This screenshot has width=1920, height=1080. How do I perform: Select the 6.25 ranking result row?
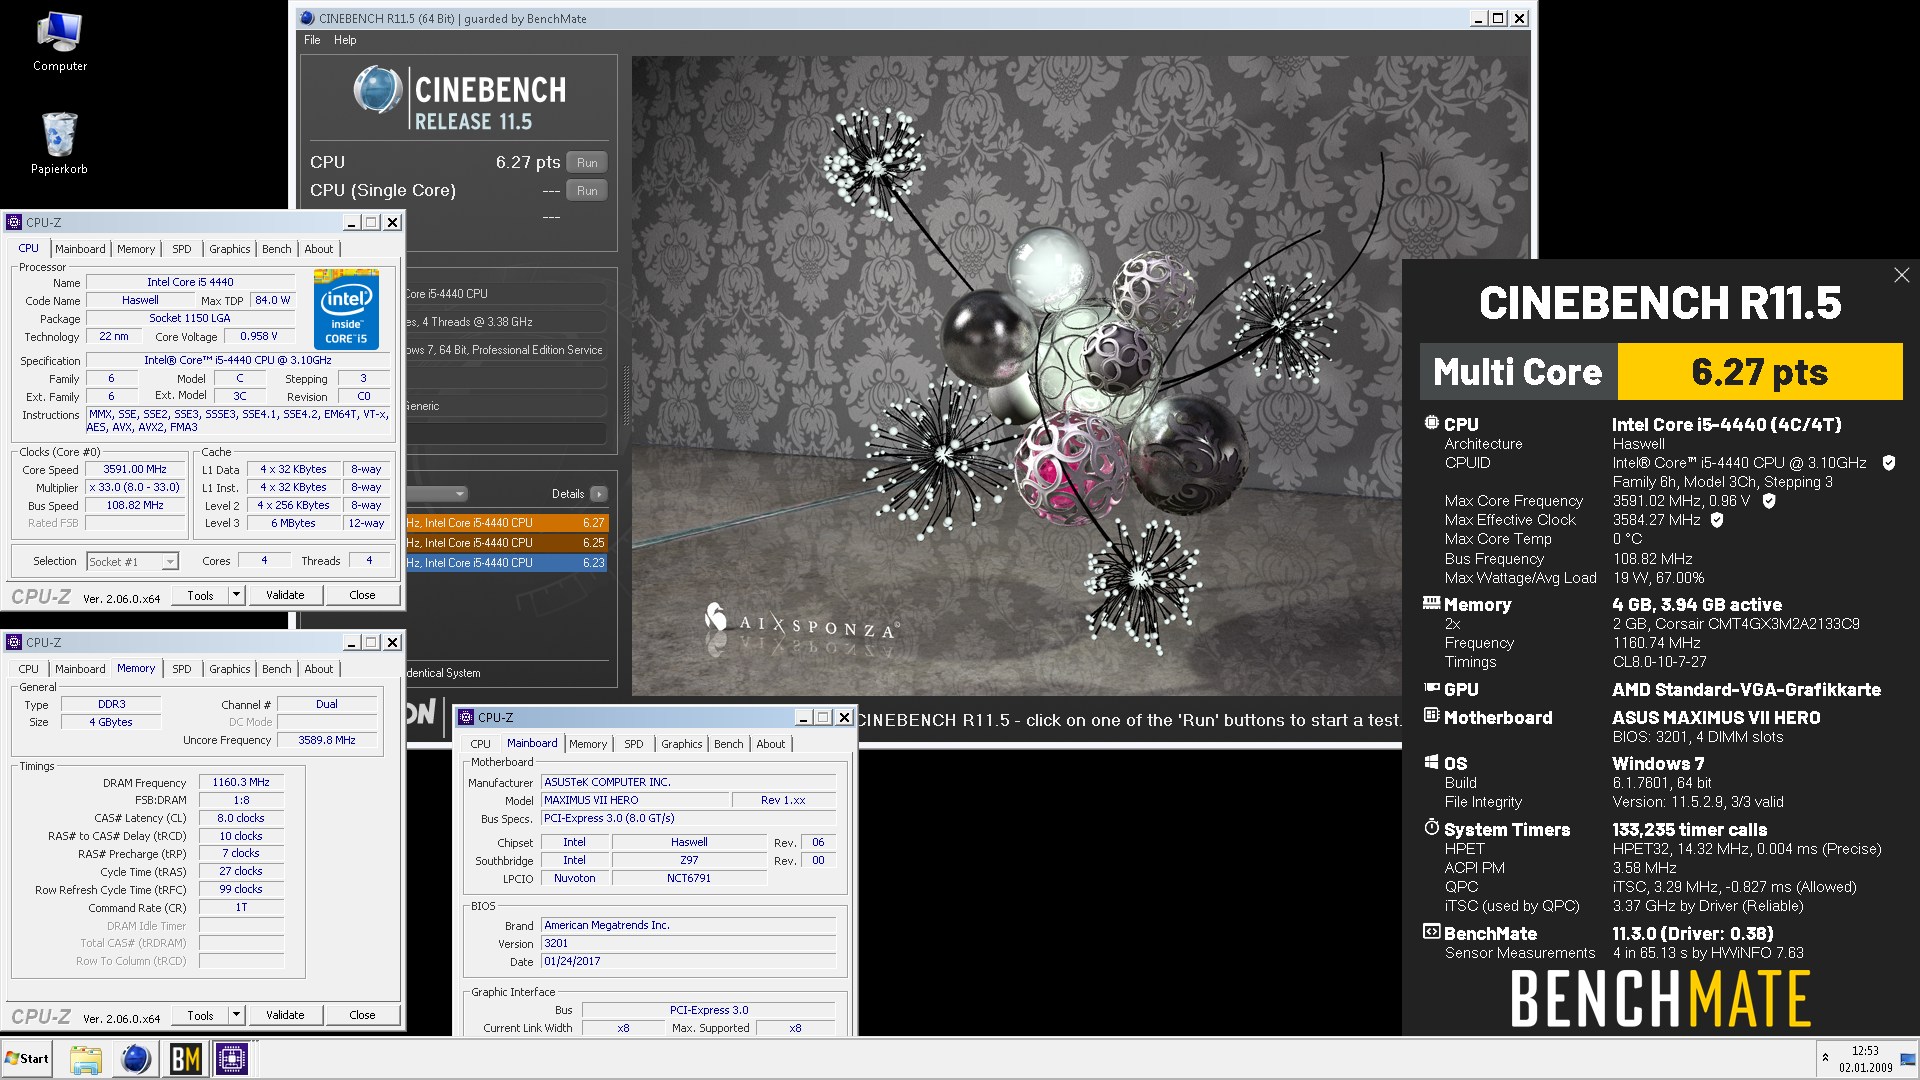click(x=507, y=543)
